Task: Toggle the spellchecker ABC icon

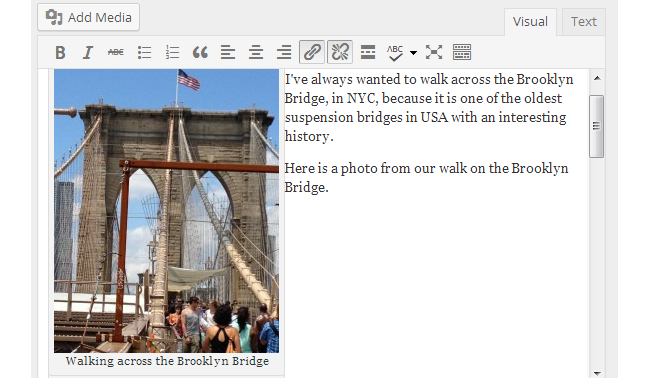Action: pos(395,53)
